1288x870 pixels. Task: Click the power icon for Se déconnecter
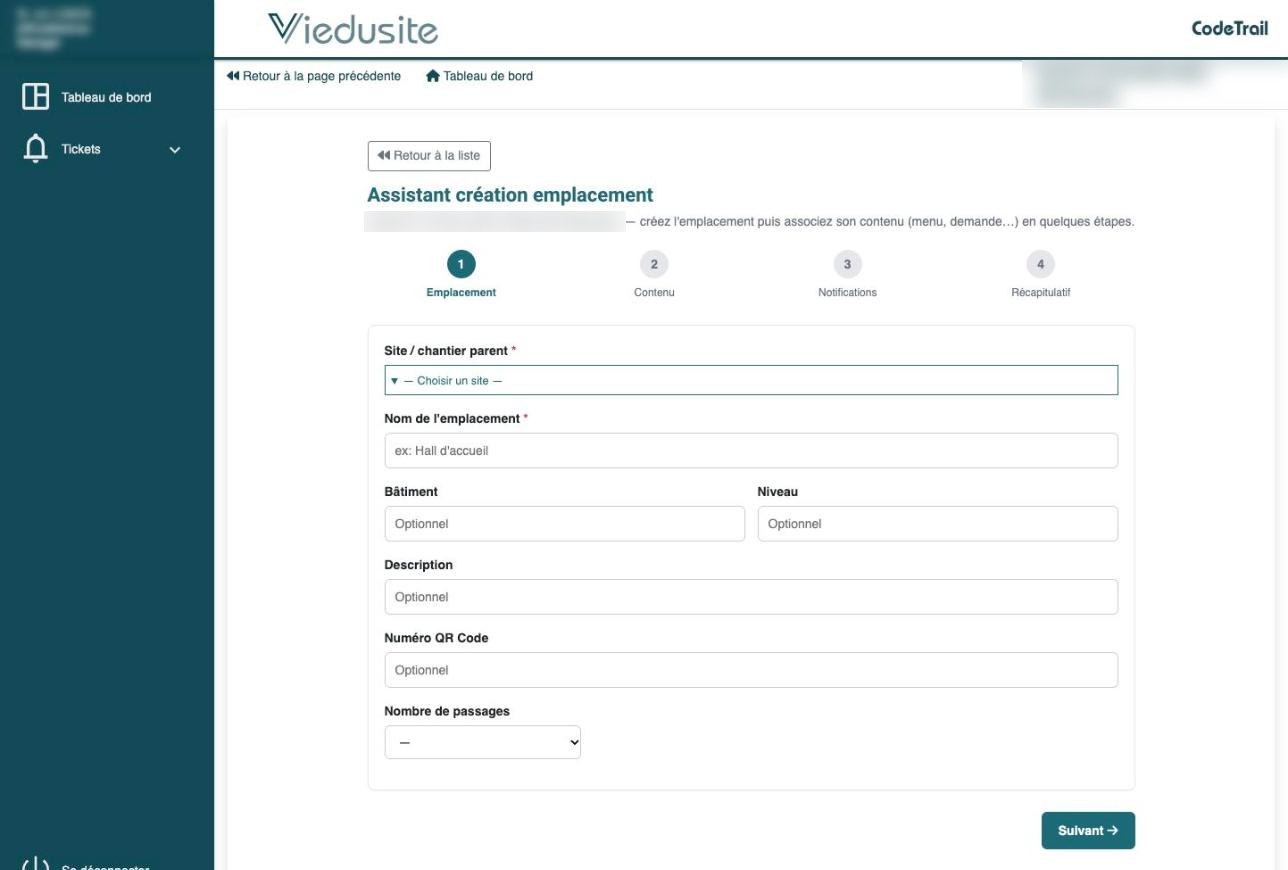click(36, 866)
